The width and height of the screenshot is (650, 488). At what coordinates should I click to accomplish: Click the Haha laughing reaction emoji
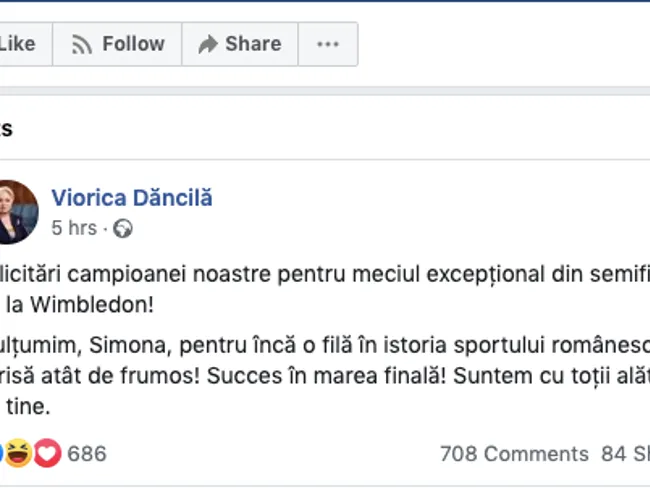pyautogui.click(x=20, y=454)
